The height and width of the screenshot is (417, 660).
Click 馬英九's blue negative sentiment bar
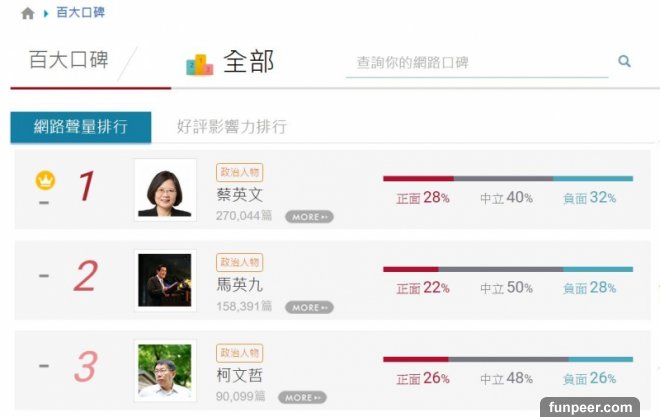click(597, 269)
